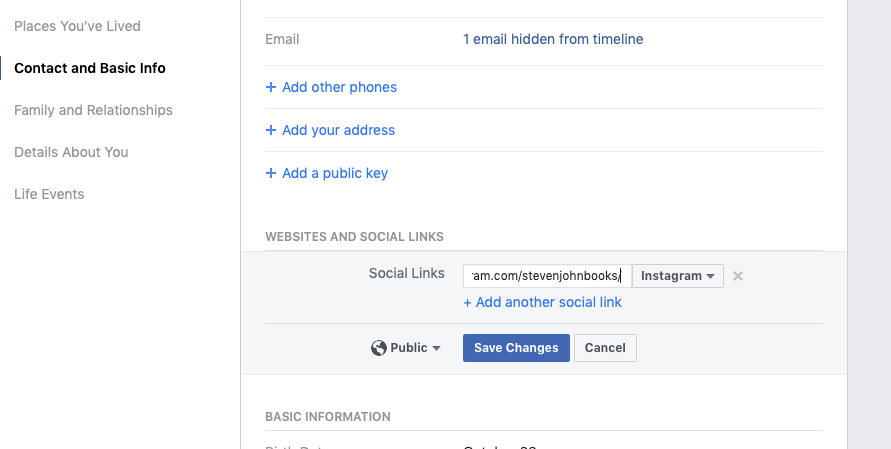Open the Public privacy audience selector

(x=406, y=348)
